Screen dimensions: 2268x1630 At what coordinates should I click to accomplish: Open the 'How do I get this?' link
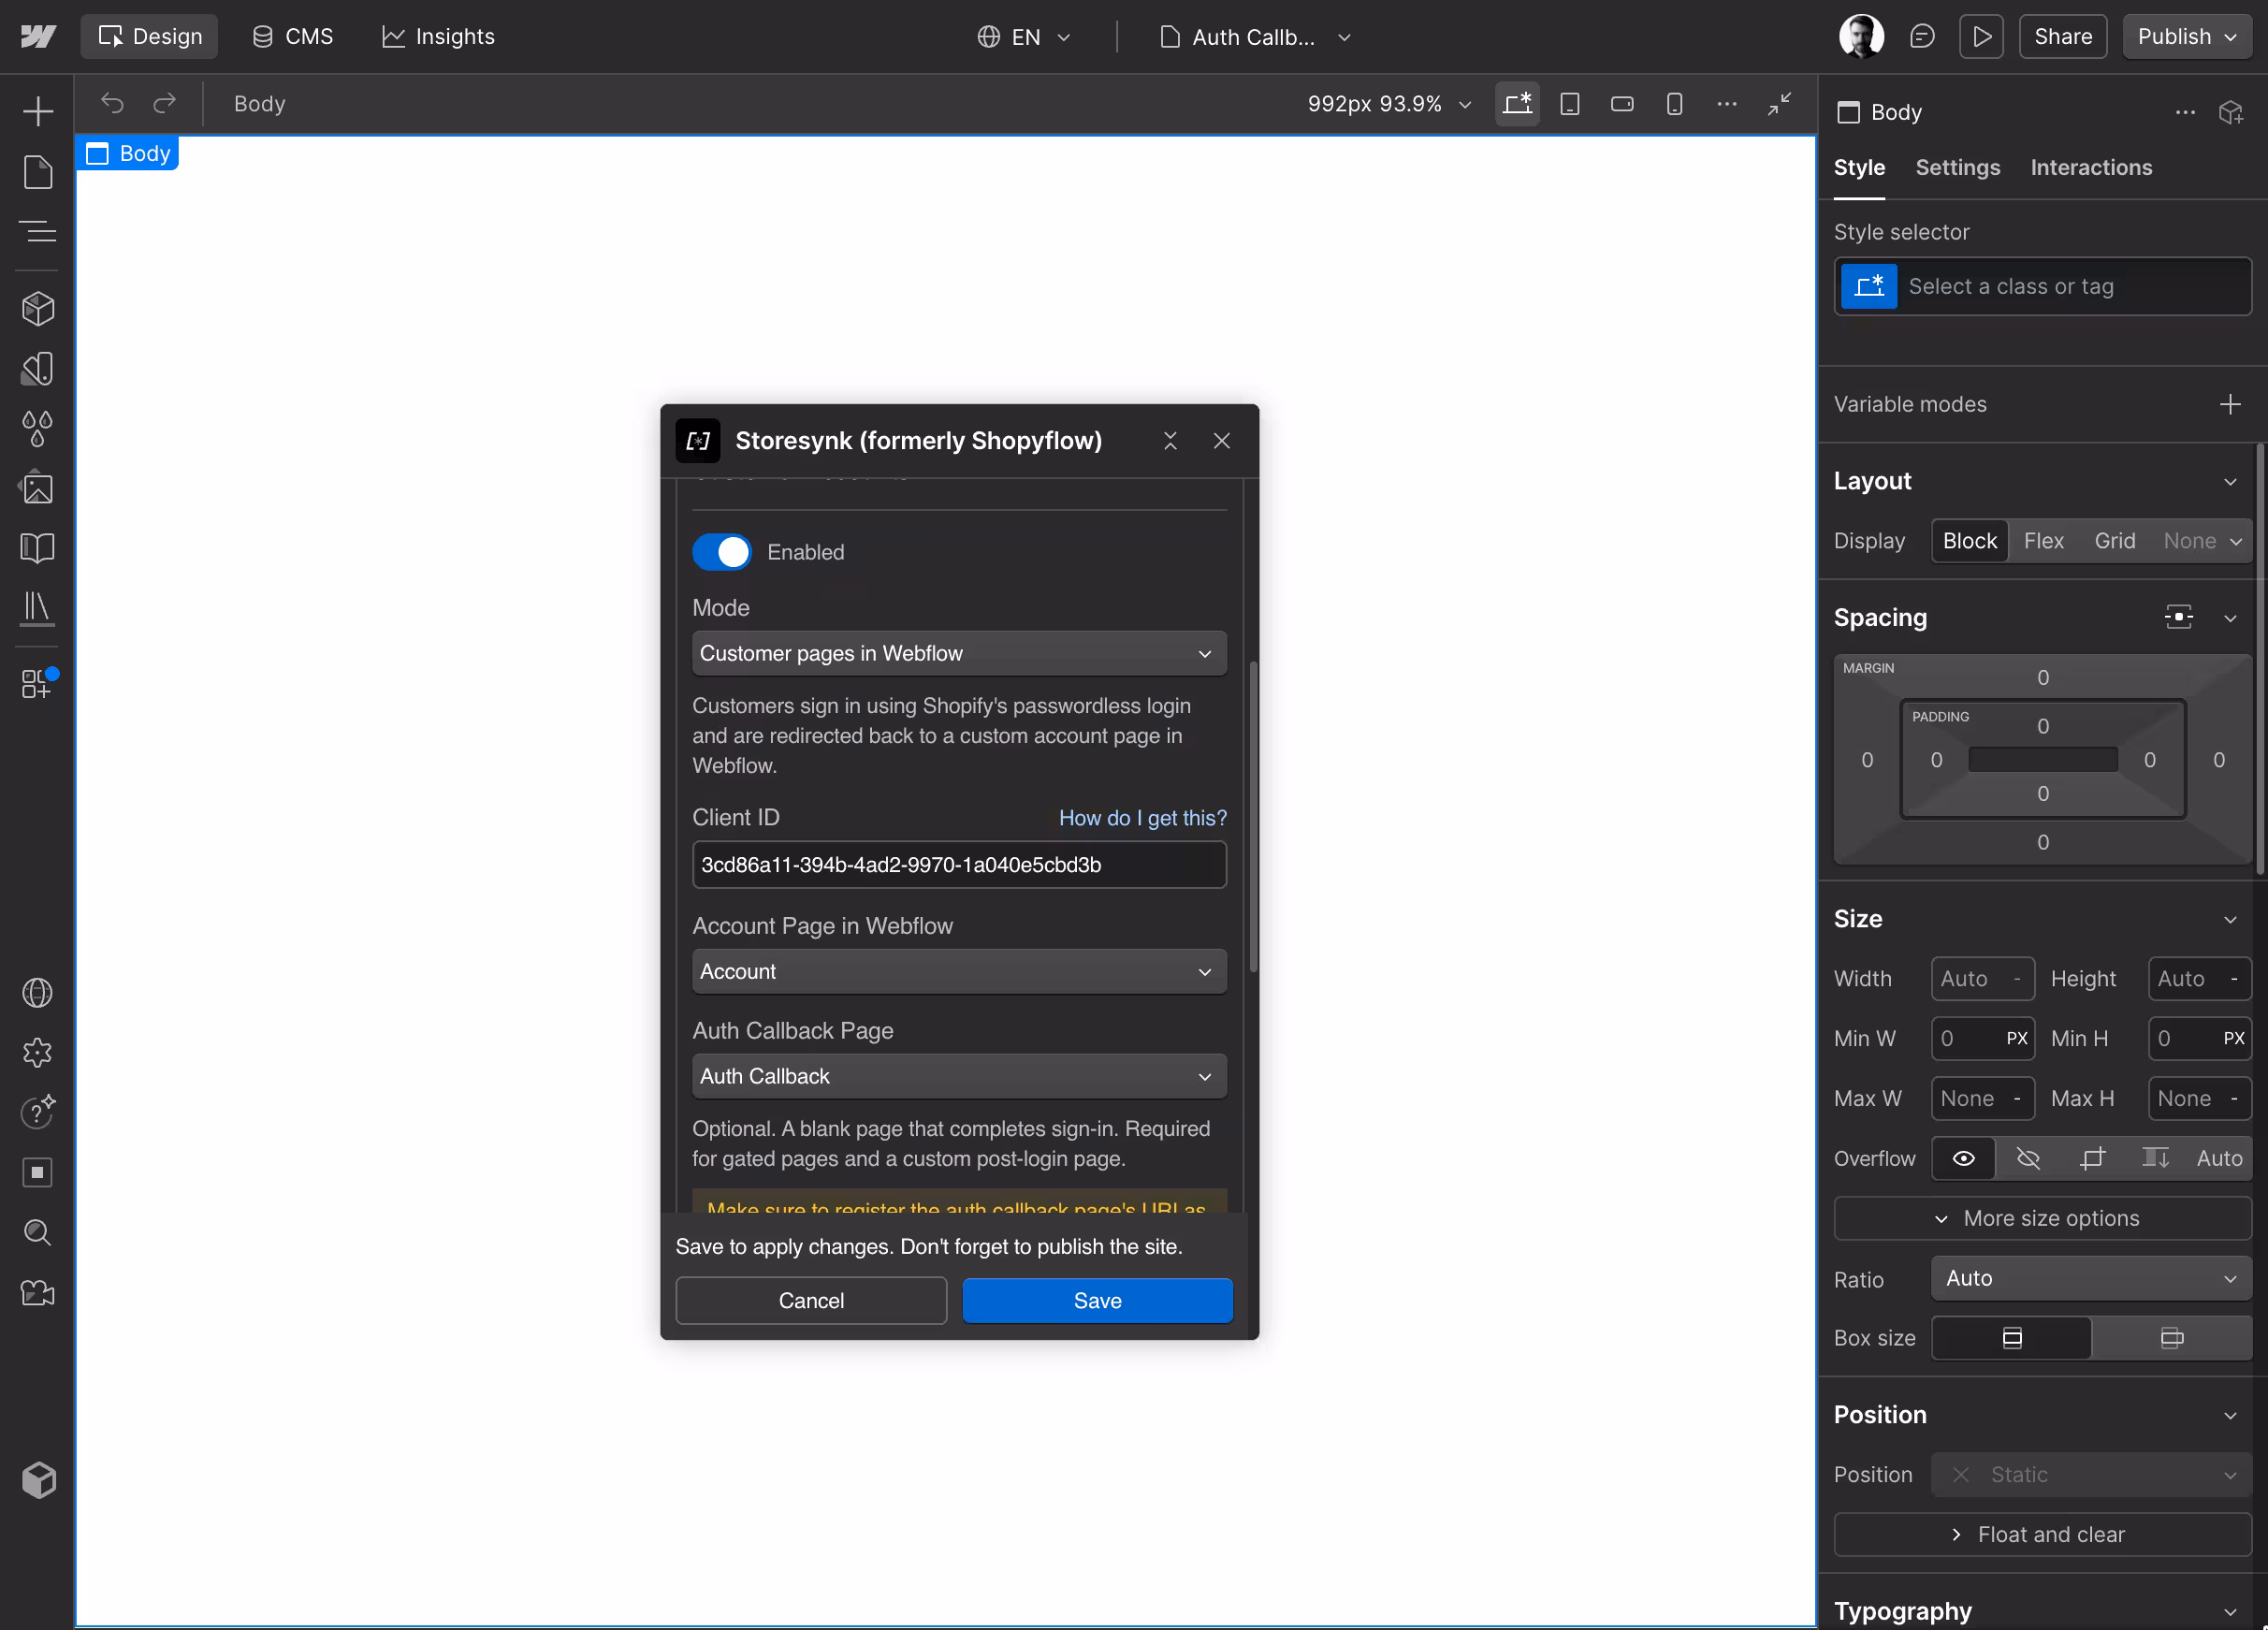[1142, 818]
